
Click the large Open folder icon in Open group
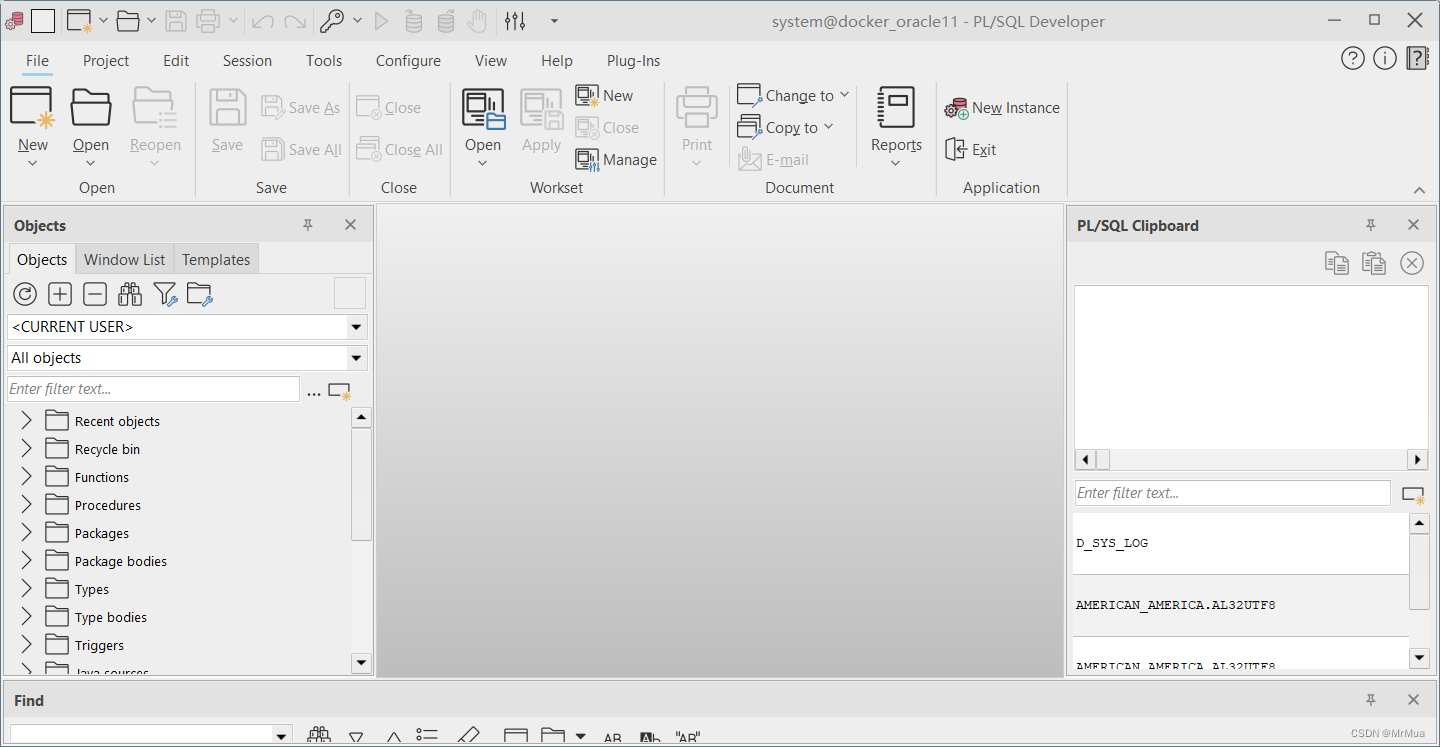click(x=91, y=107)
